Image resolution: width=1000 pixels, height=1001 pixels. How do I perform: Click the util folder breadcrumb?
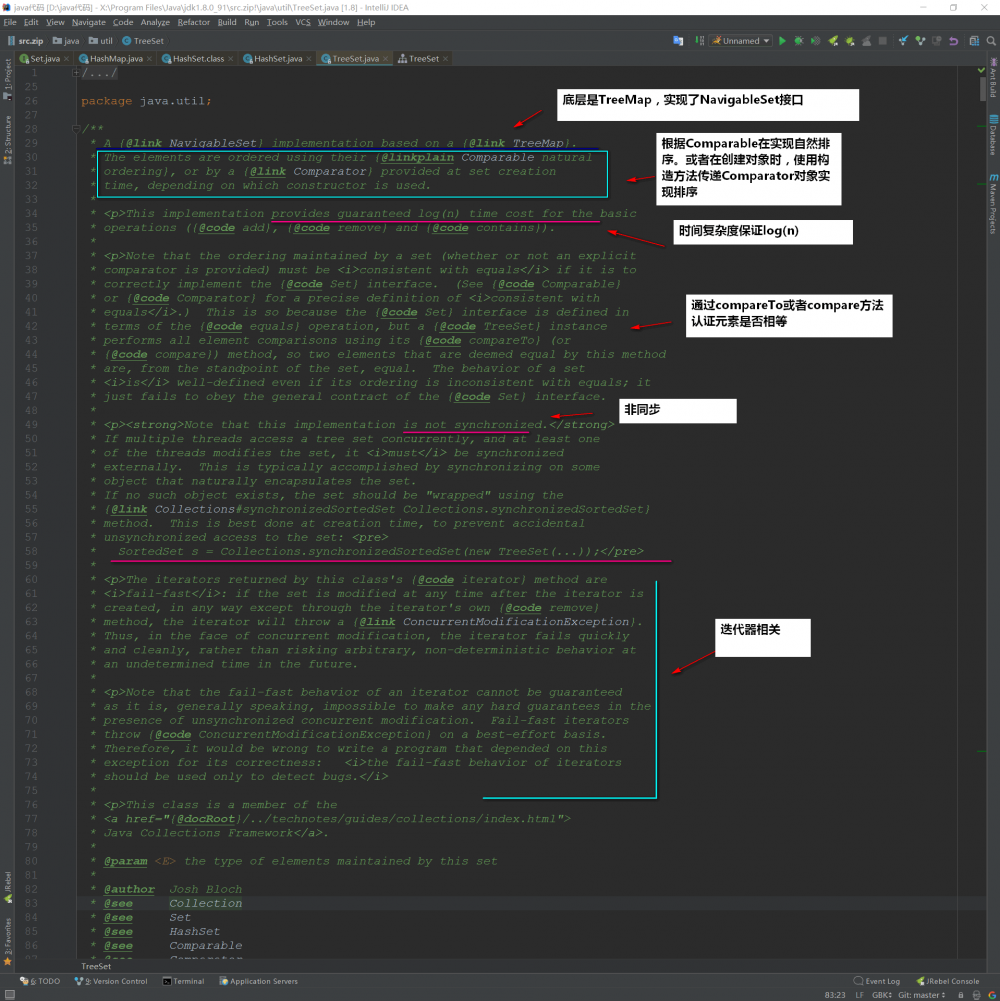pos(101,41)
